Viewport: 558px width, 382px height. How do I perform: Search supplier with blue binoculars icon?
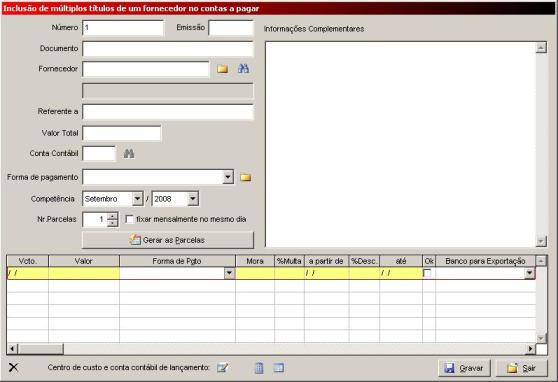pyautogui.click(x=243, y=68)
